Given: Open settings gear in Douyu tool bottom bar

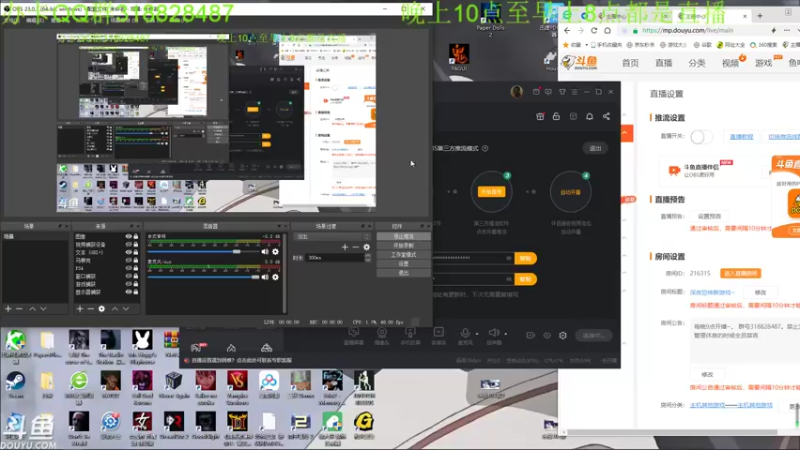Looking at the screenshot, I should click(563, 335).
